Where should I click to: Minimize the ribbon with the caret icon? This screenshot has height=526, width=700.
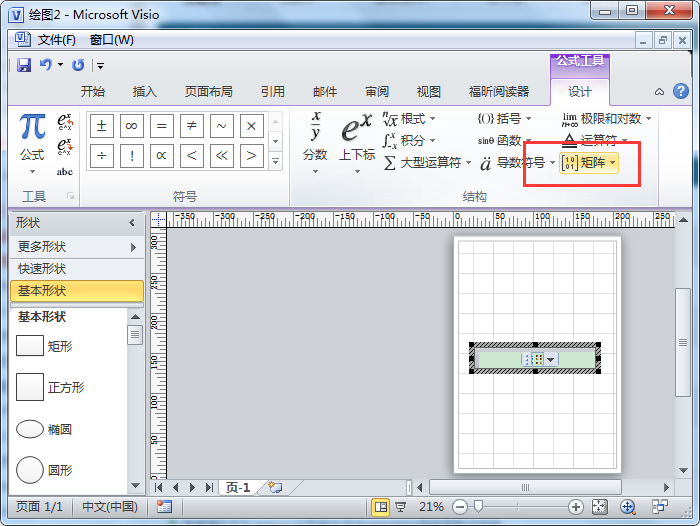[x=659, y=92]
